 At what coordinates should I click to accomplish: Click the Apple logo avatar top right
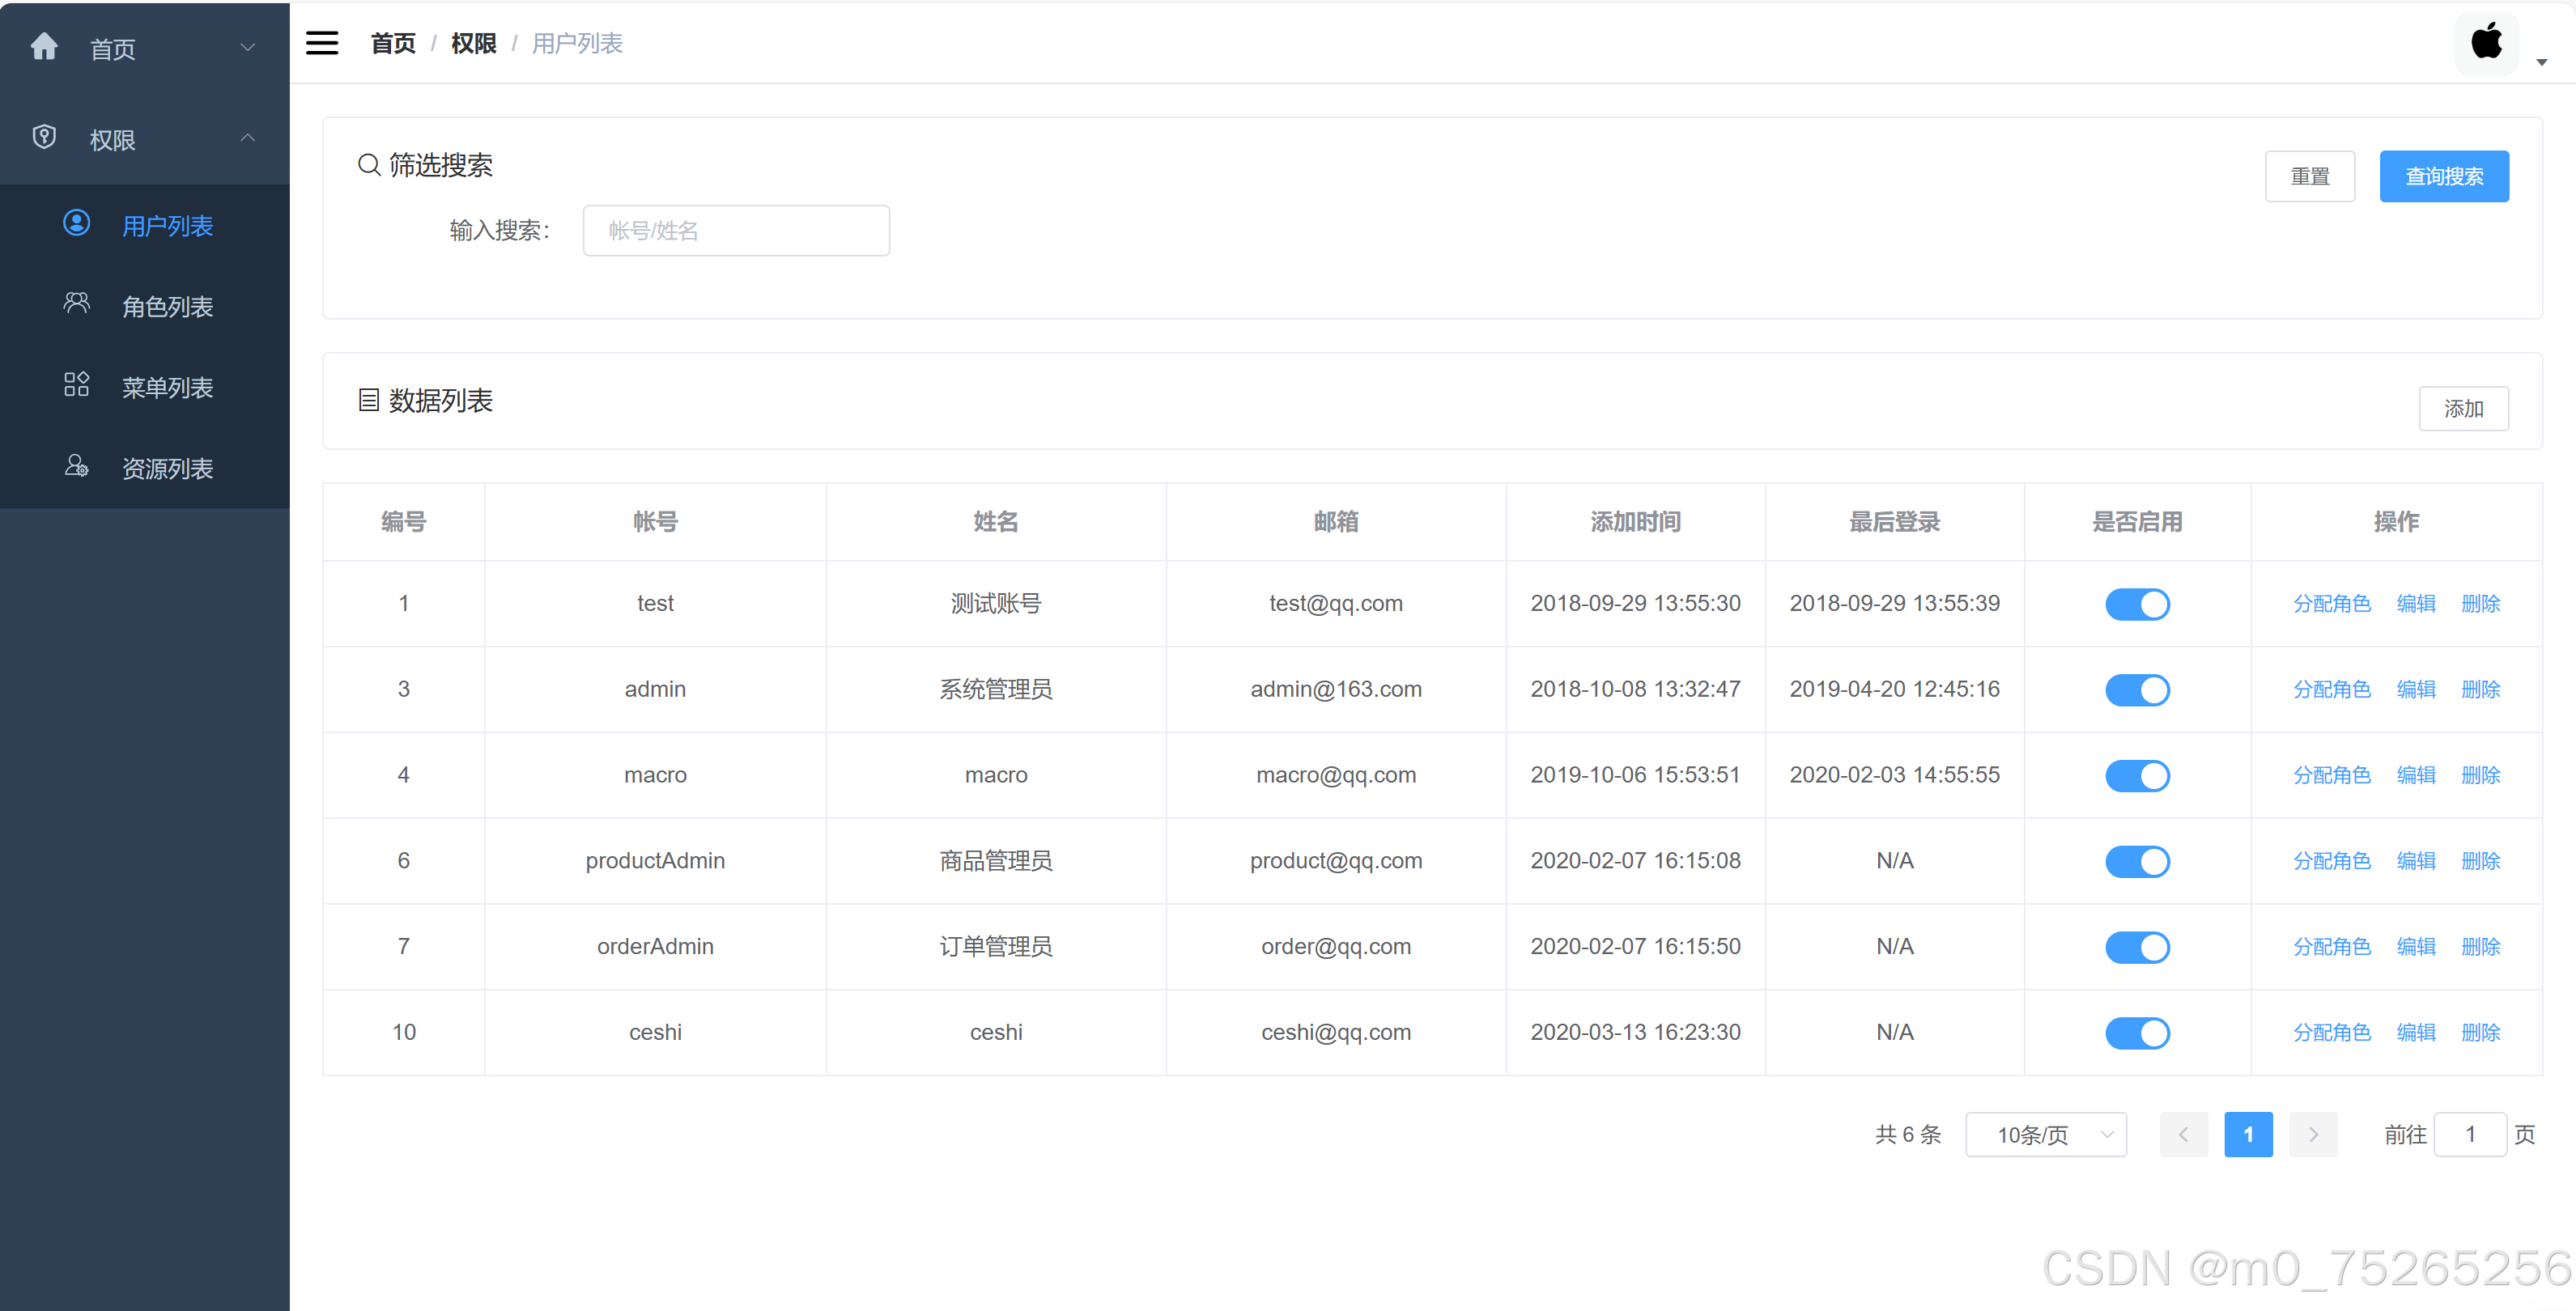(2487, 42)
